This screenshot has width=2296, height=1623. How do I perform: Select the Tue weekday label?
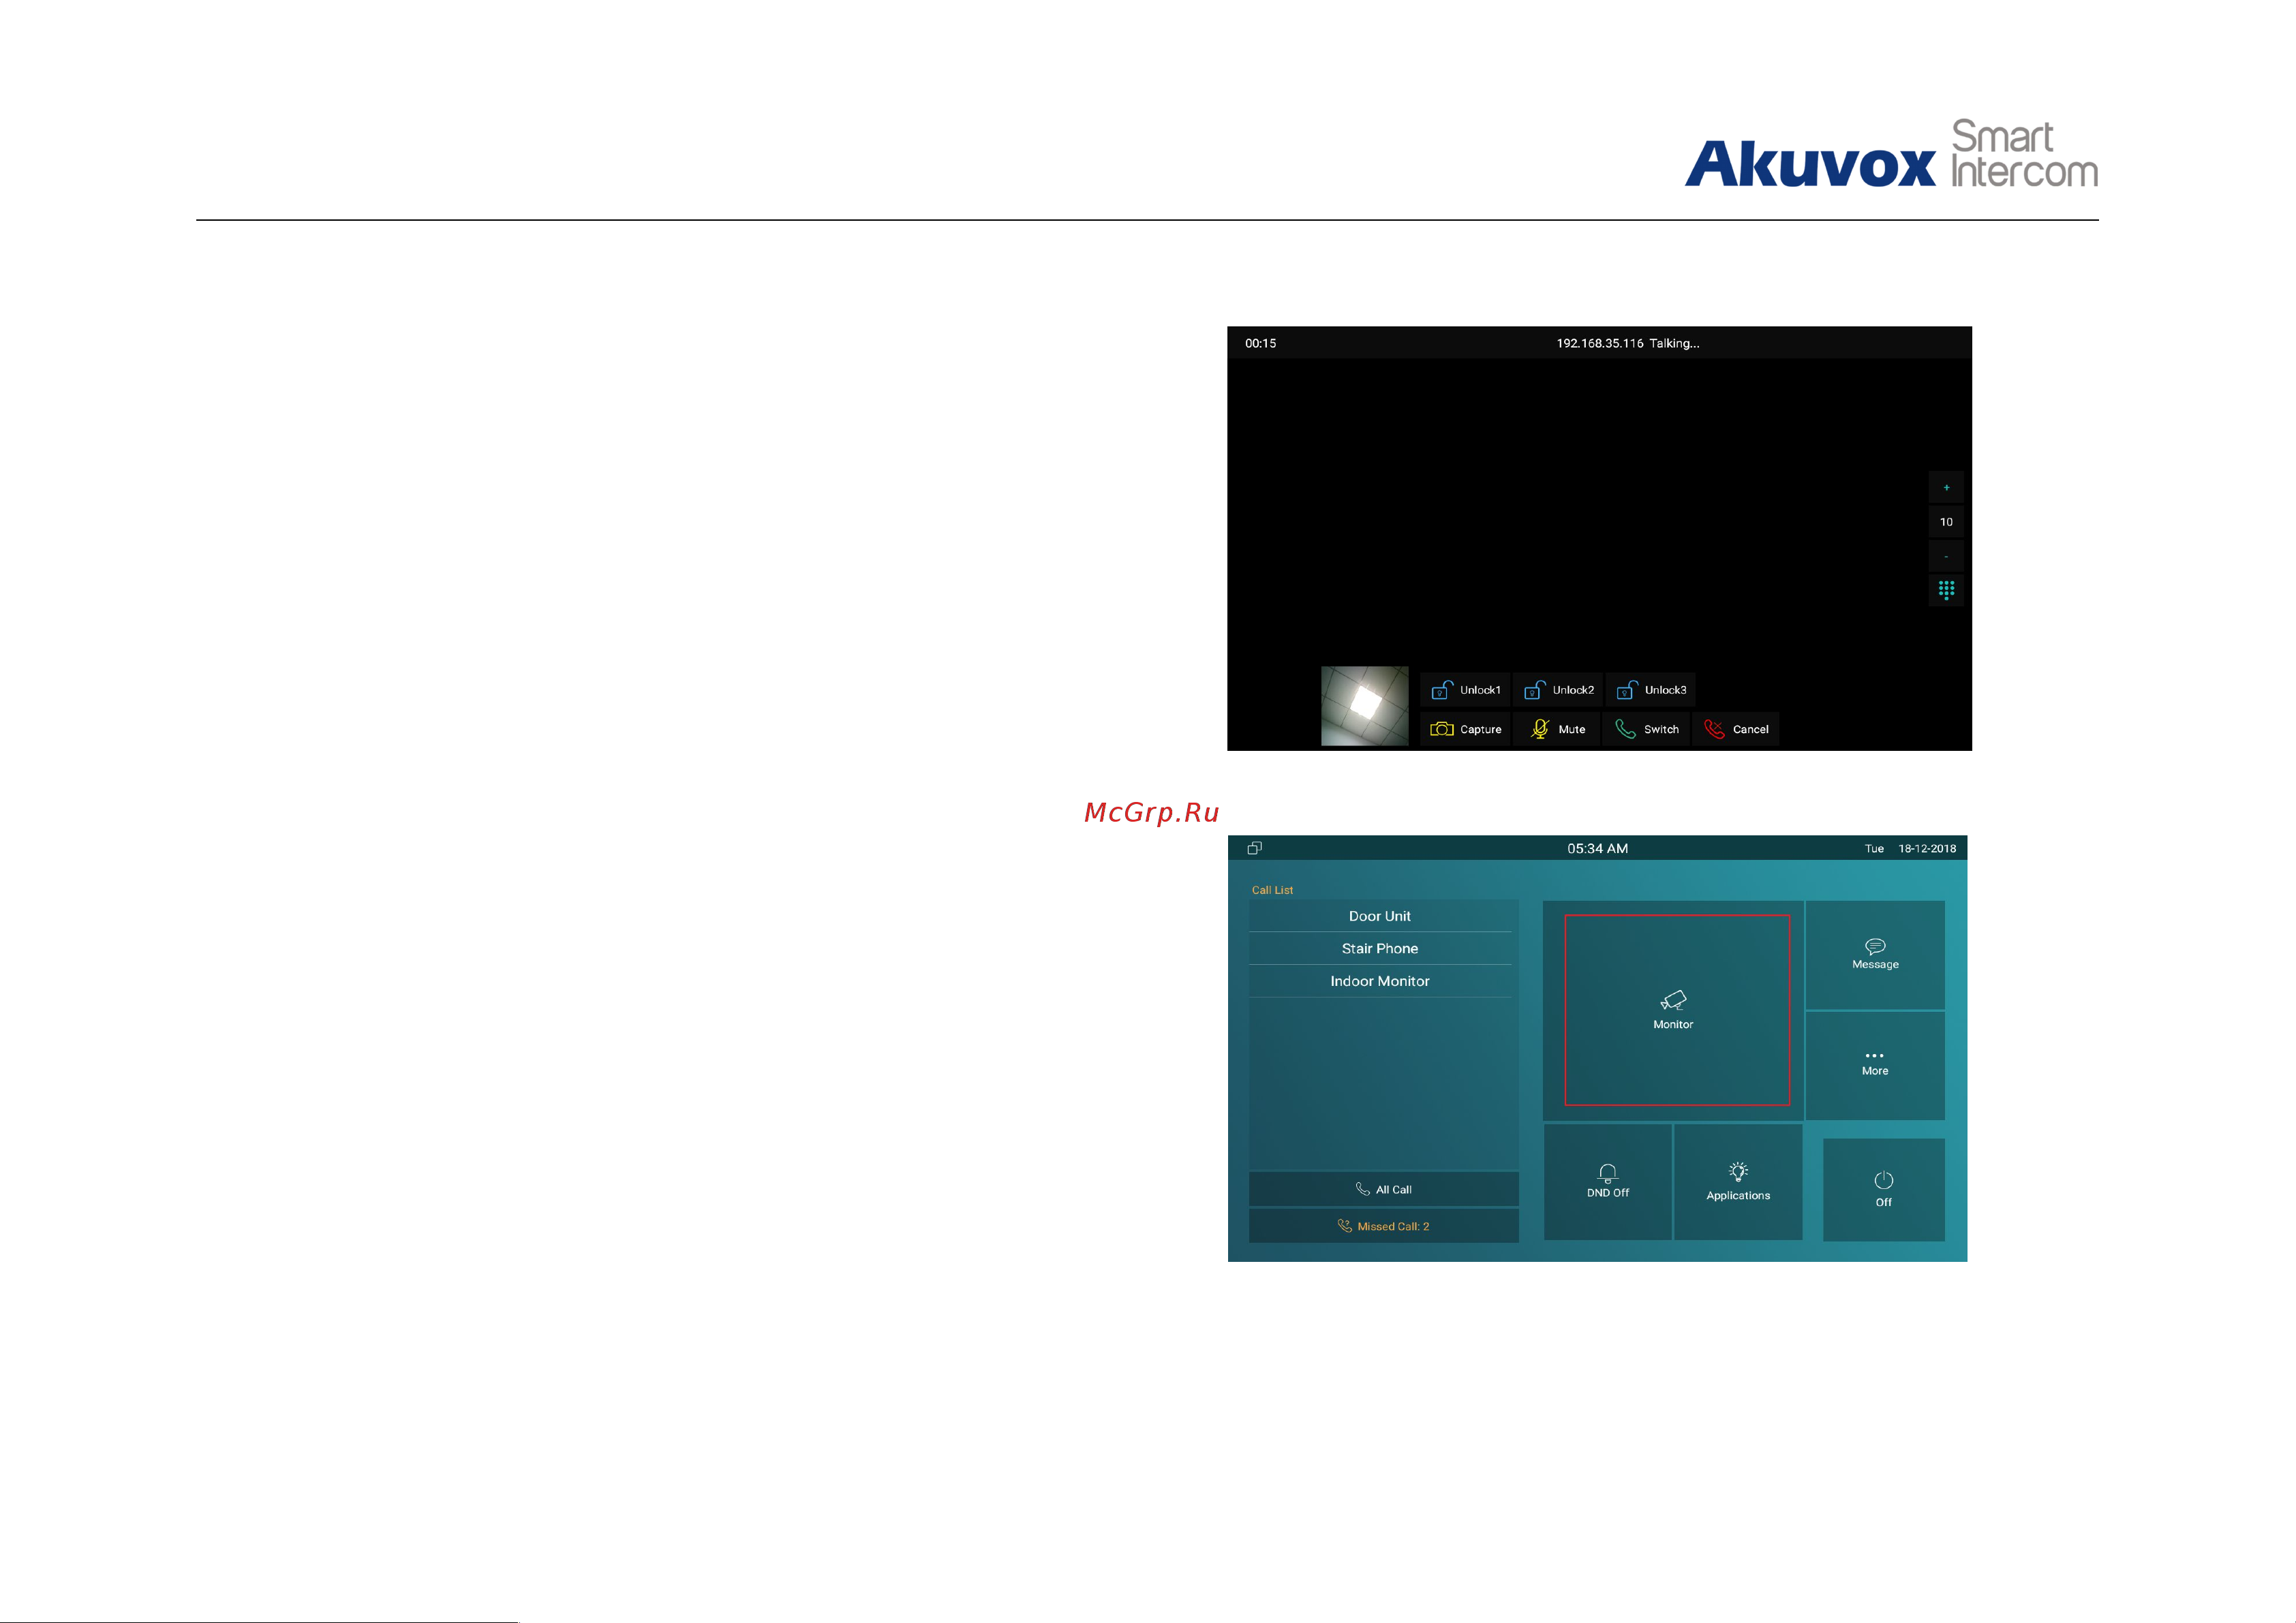1874,848
